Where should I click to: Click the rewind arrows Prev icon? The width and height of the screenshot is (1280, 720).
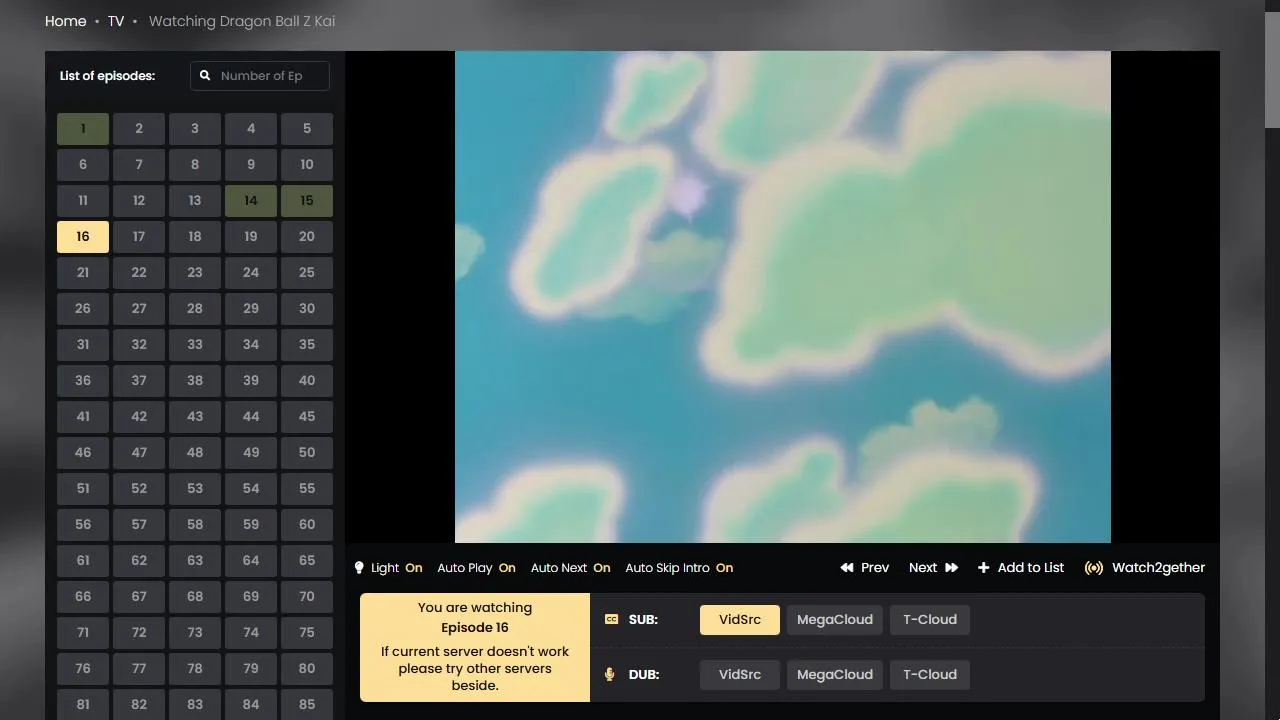tap(847, 567)
